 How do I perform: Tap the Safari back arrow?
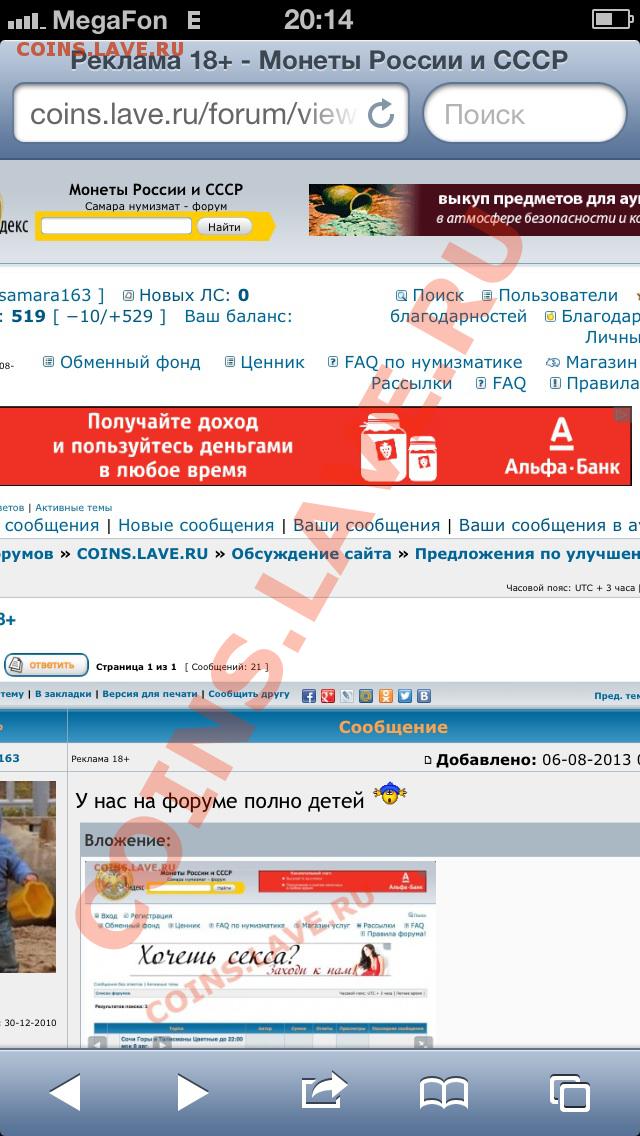[x=64, y=1093]
